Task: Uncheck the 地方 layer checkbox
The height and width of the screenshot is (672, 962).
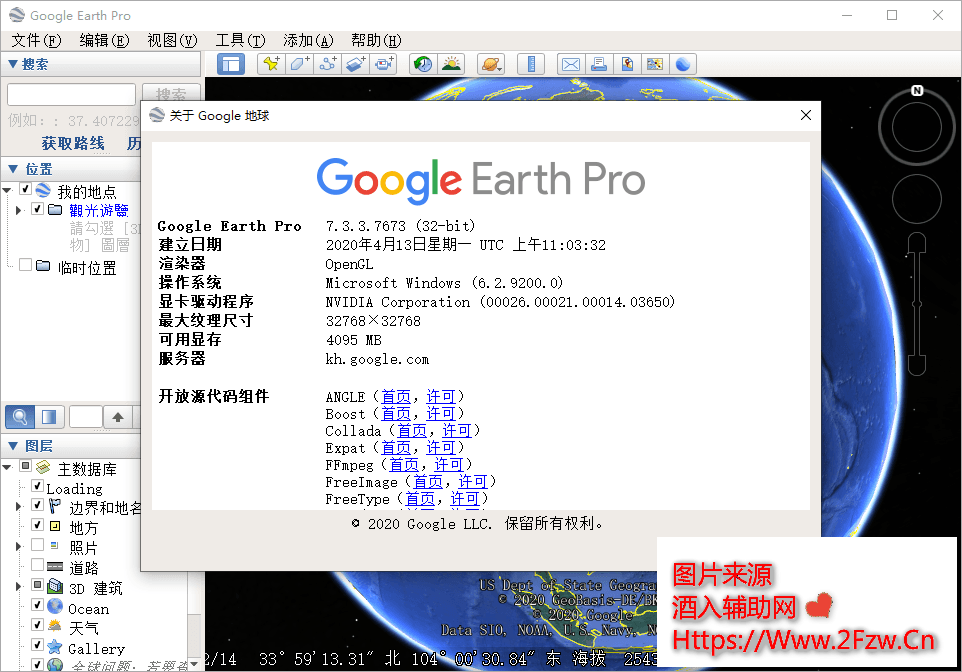Action: pos(37,525)
